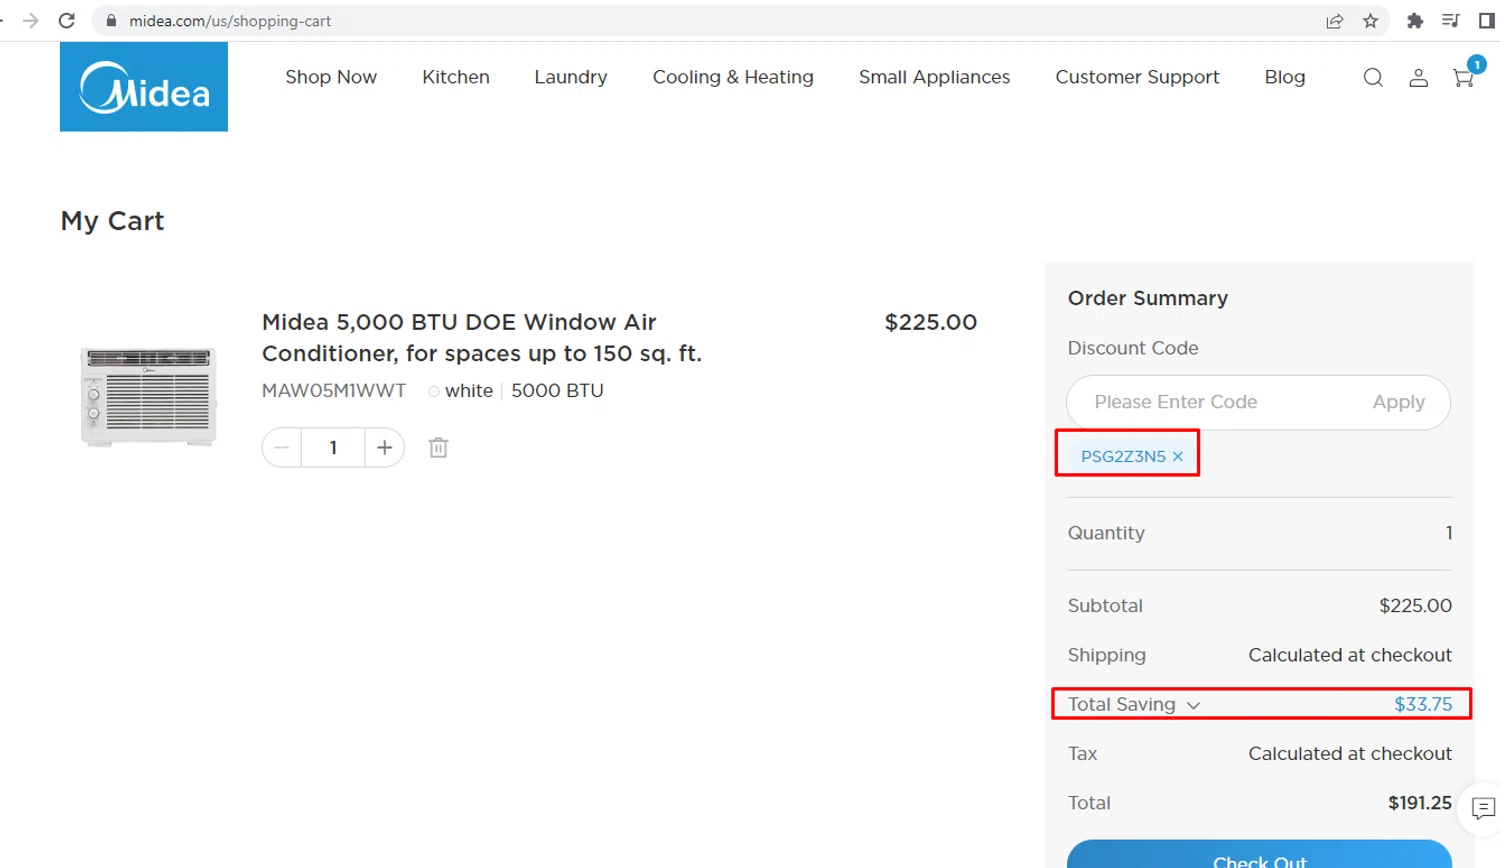
Task: Open the Midea 5,000 BTU product title
Action: point(482,337)
